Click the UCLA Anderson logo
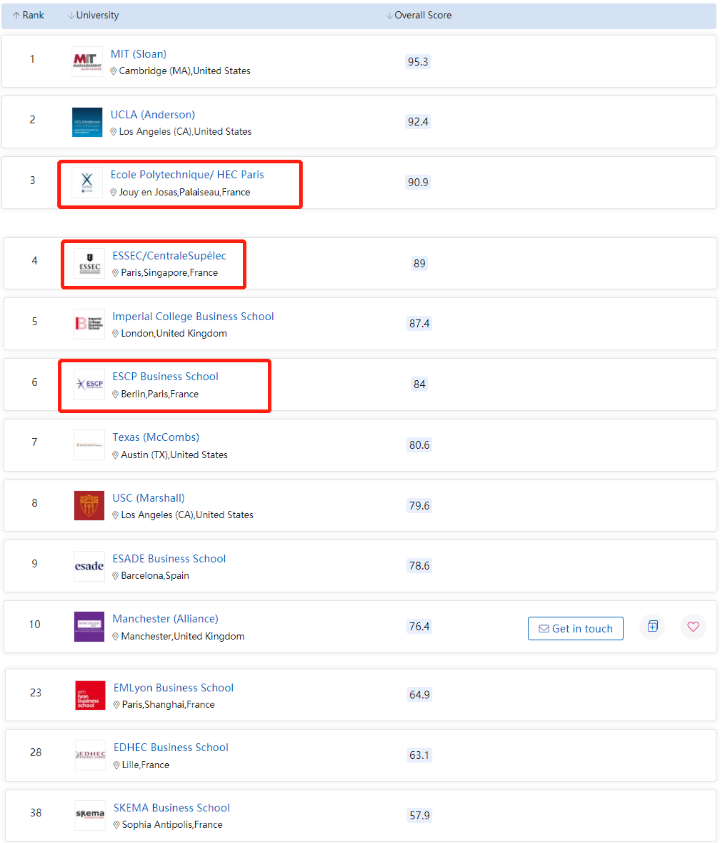 click(x=87, y=122)
